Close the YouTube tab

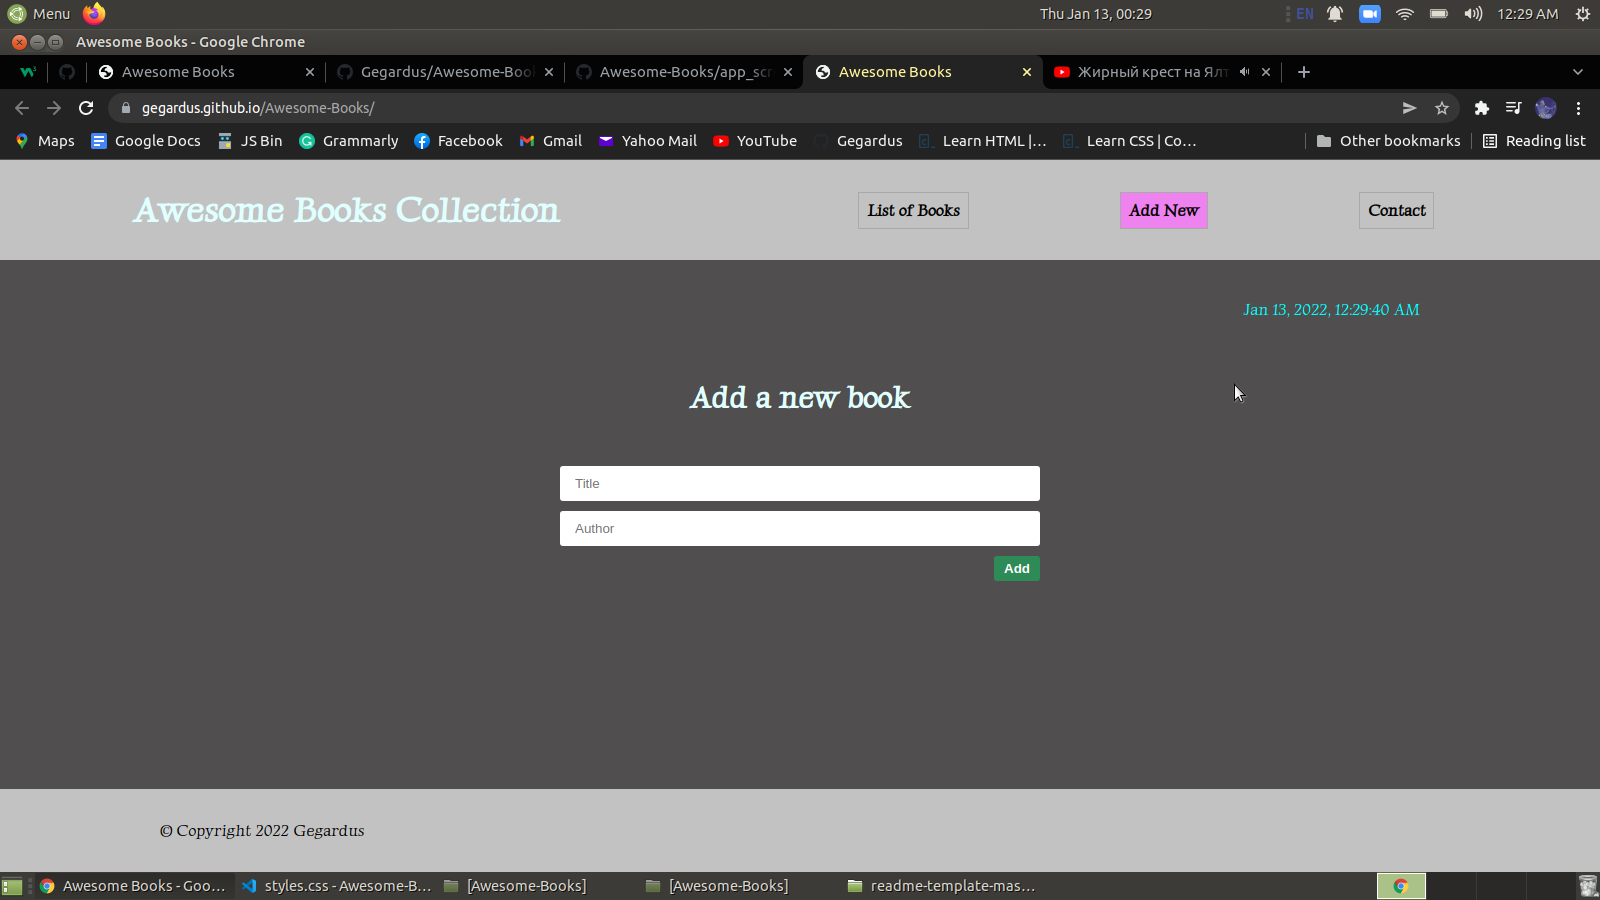click(1266, 72)
